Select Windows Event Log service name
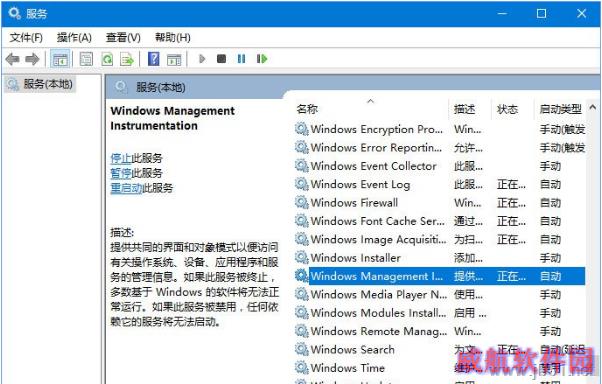 click(x=360, y=185)
